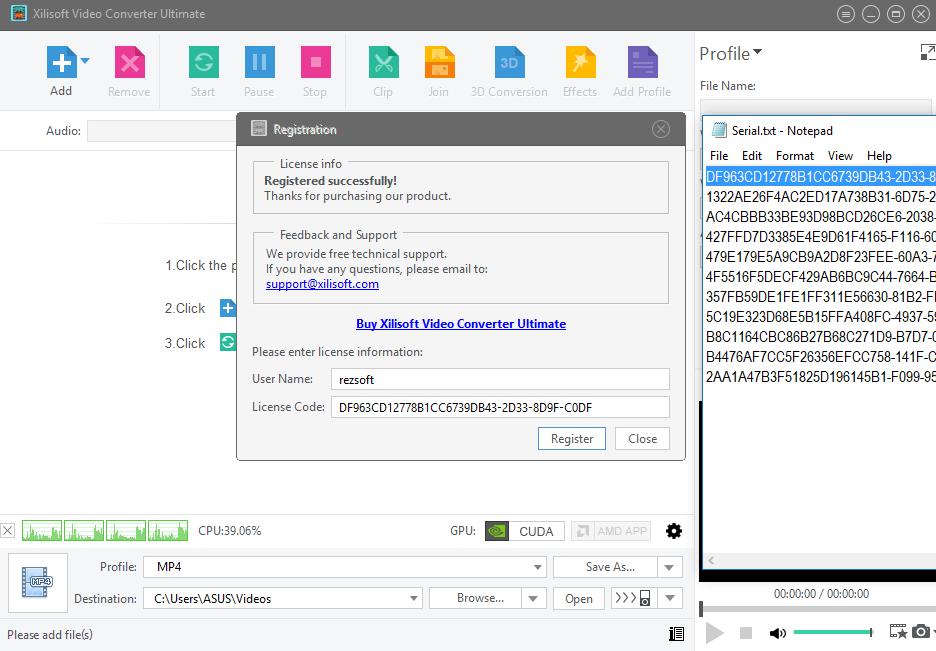The width and height of the screenshot is (936, 651).
Task: Click the Stop toolbar icon
Action: (x=316, y=62)
